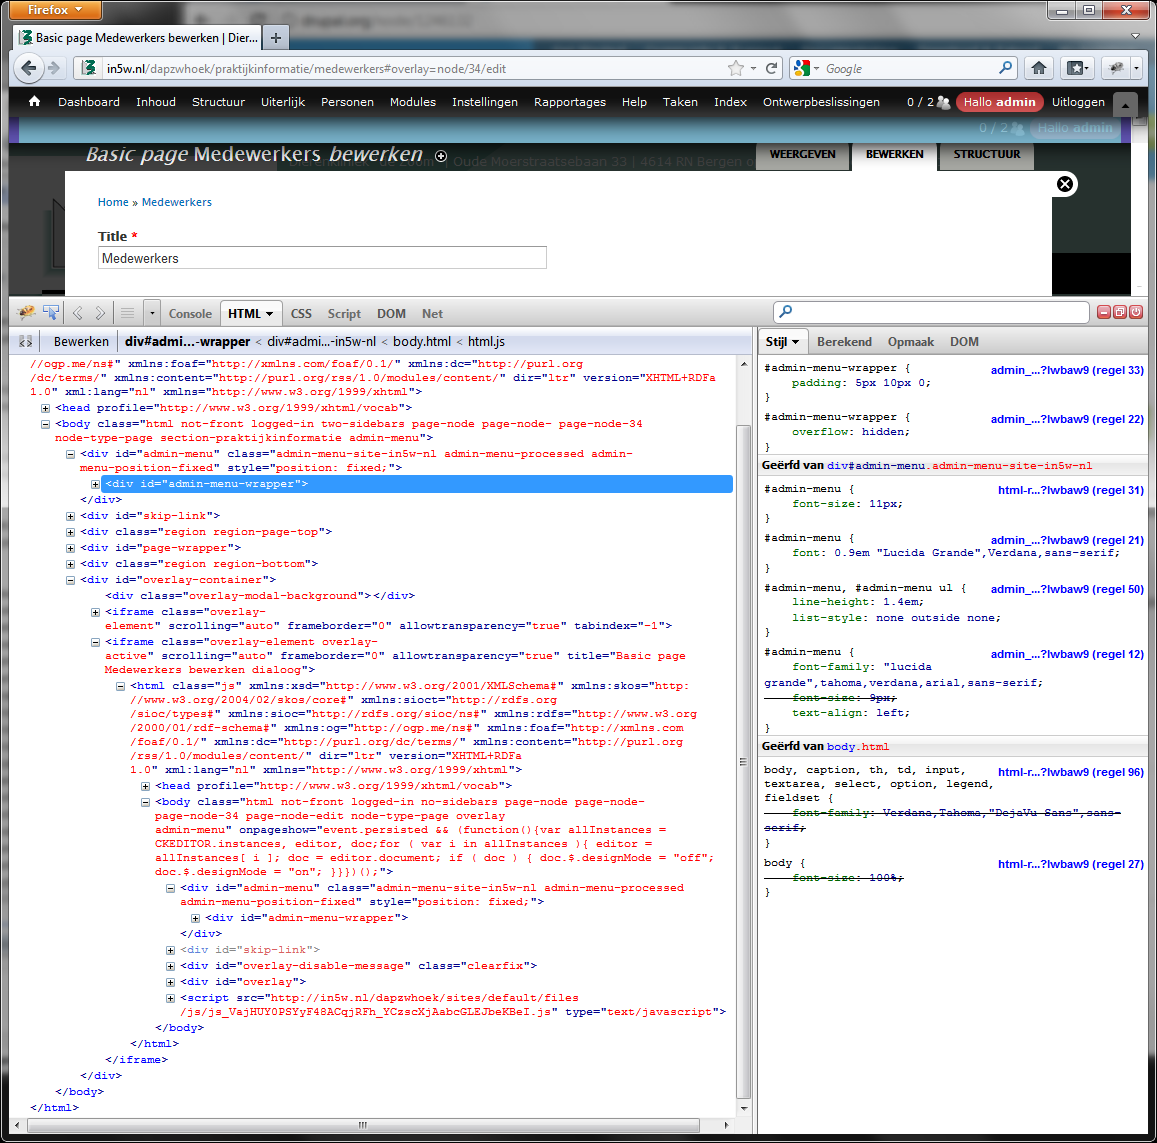
Task: Expand the head profile node in HTML tree
Action: 45,408
